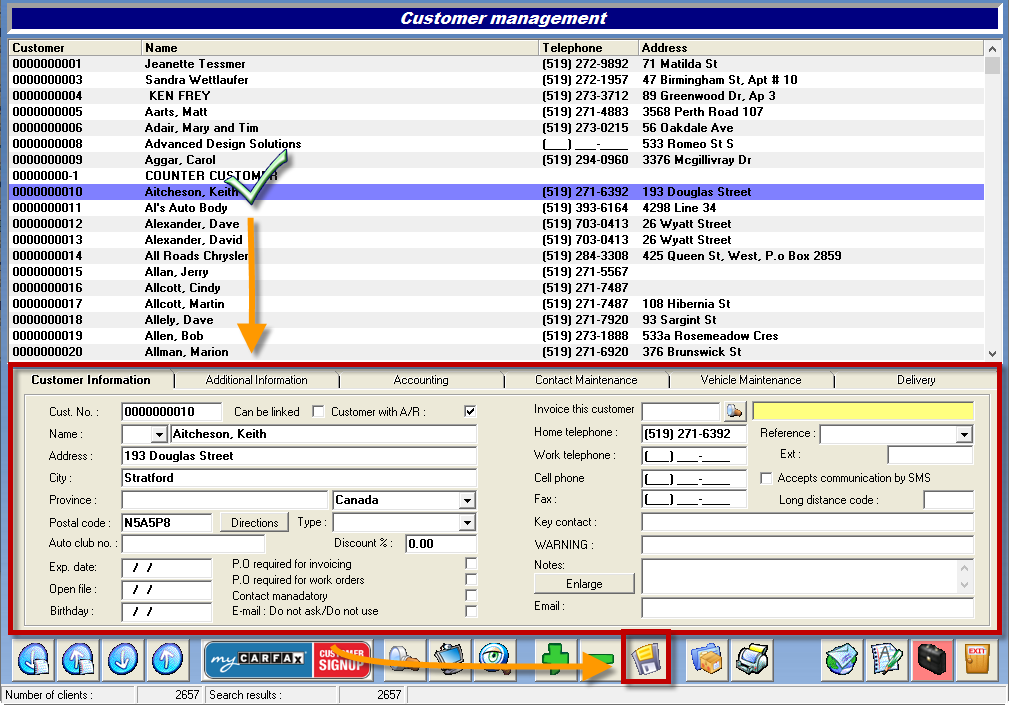Click the globe and envelope icon
Screen dimensions: 1009x705
point(842,659)
